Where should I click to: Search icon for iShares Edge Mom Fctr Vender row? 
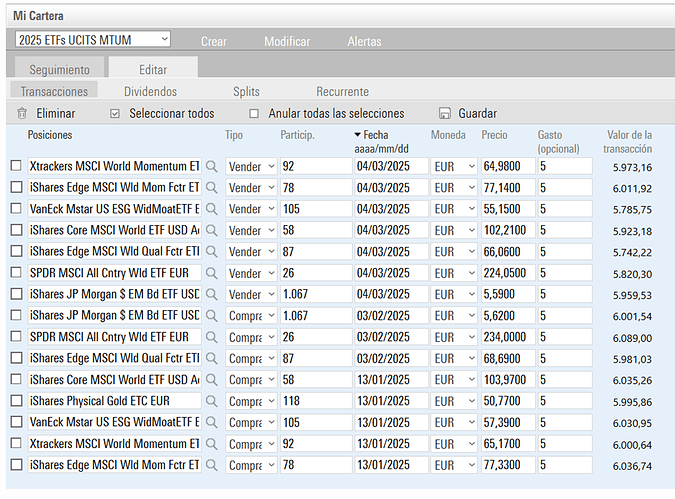pos(211,188)
